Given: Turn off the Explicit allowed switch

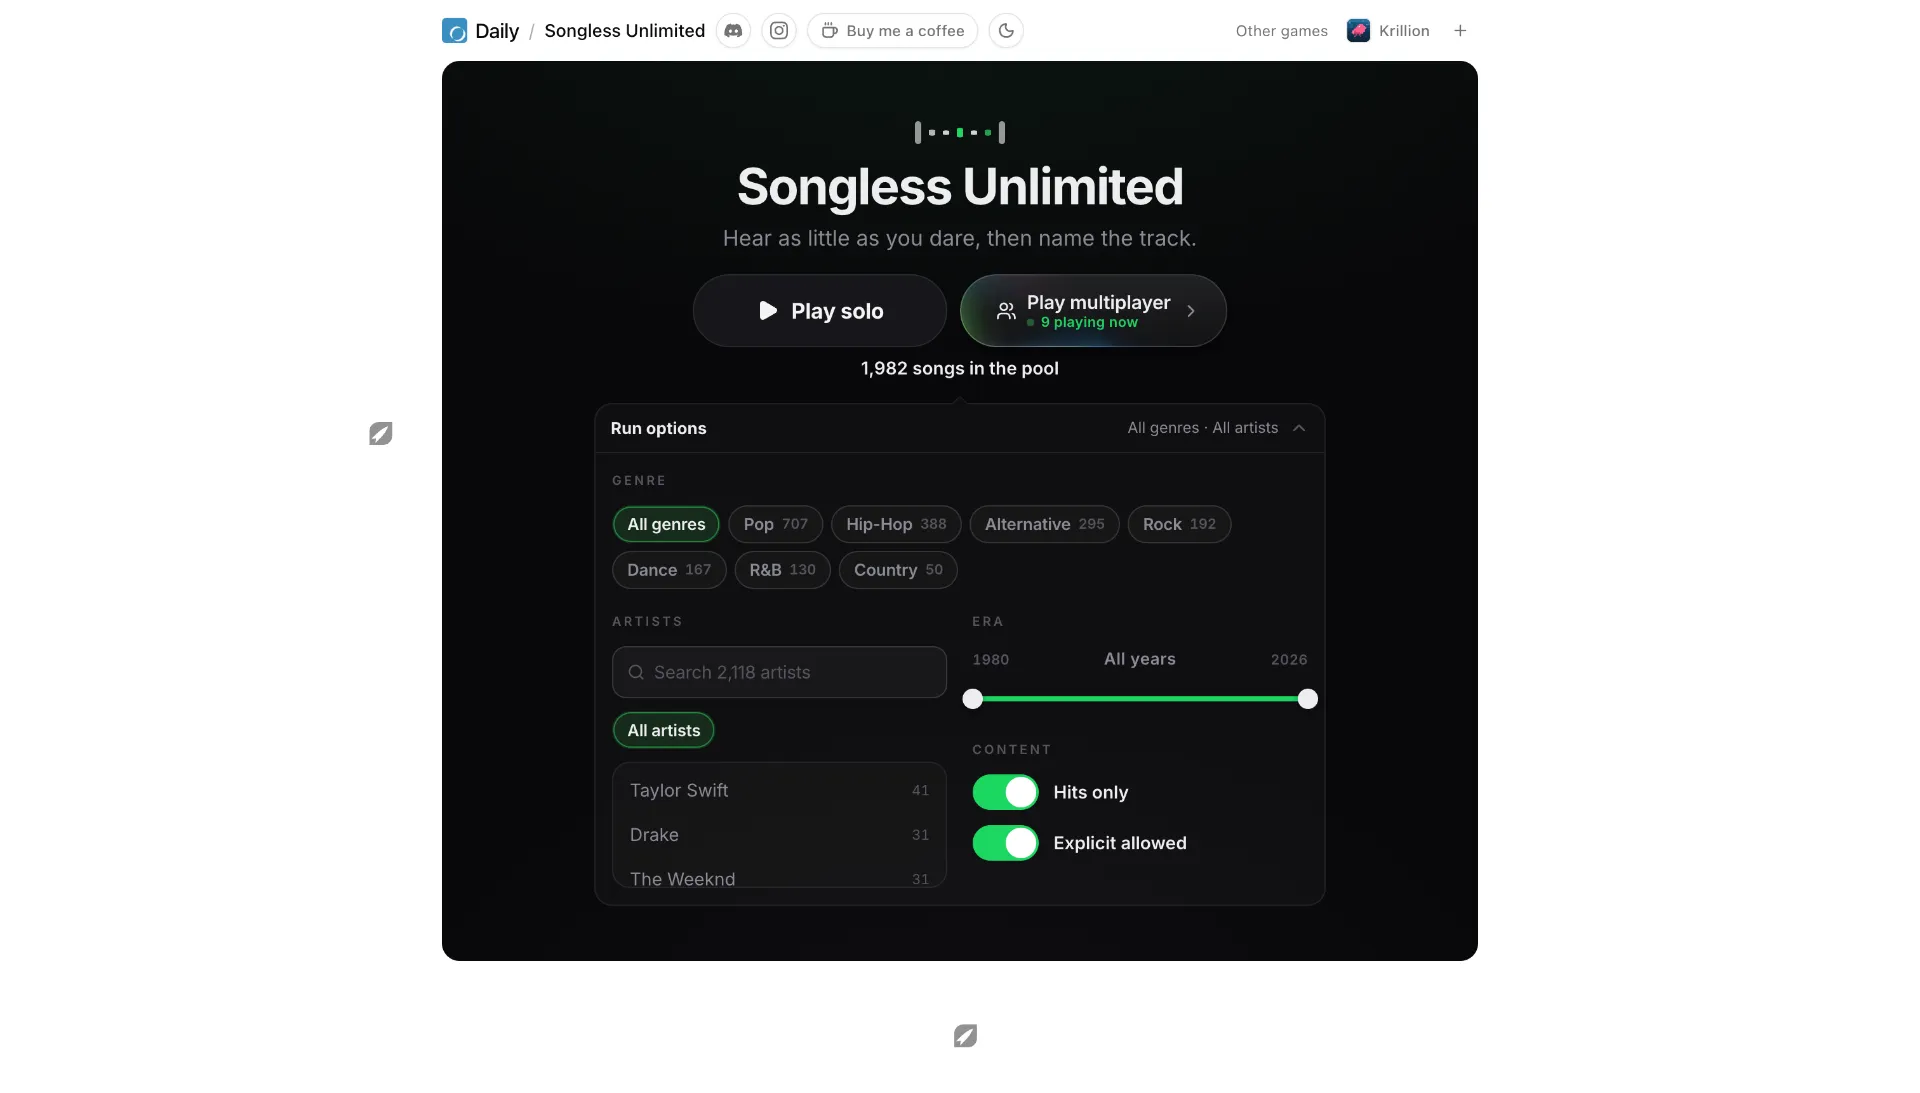Looking at the screenshot, I should point(1005,843).
